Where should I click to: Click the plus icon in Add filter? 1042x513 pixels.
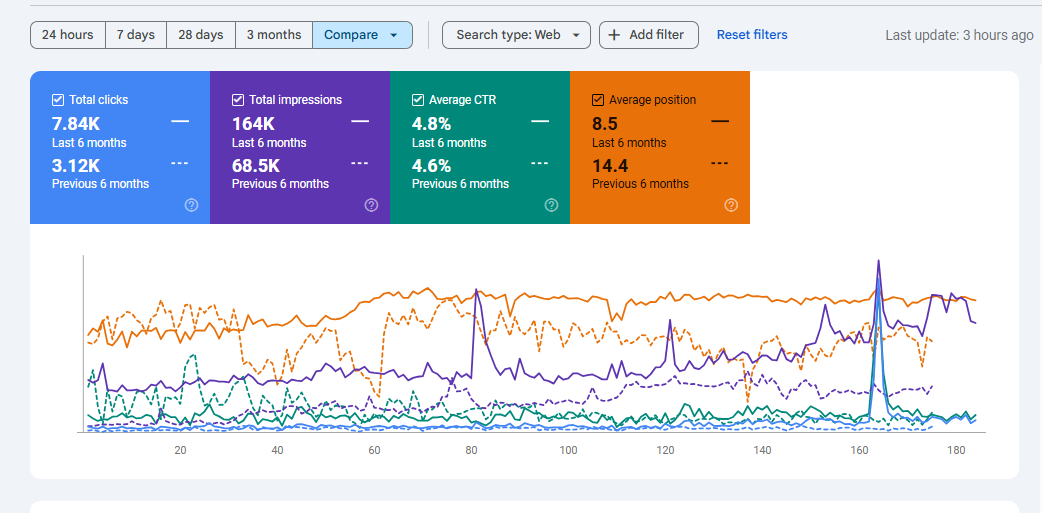614,35
